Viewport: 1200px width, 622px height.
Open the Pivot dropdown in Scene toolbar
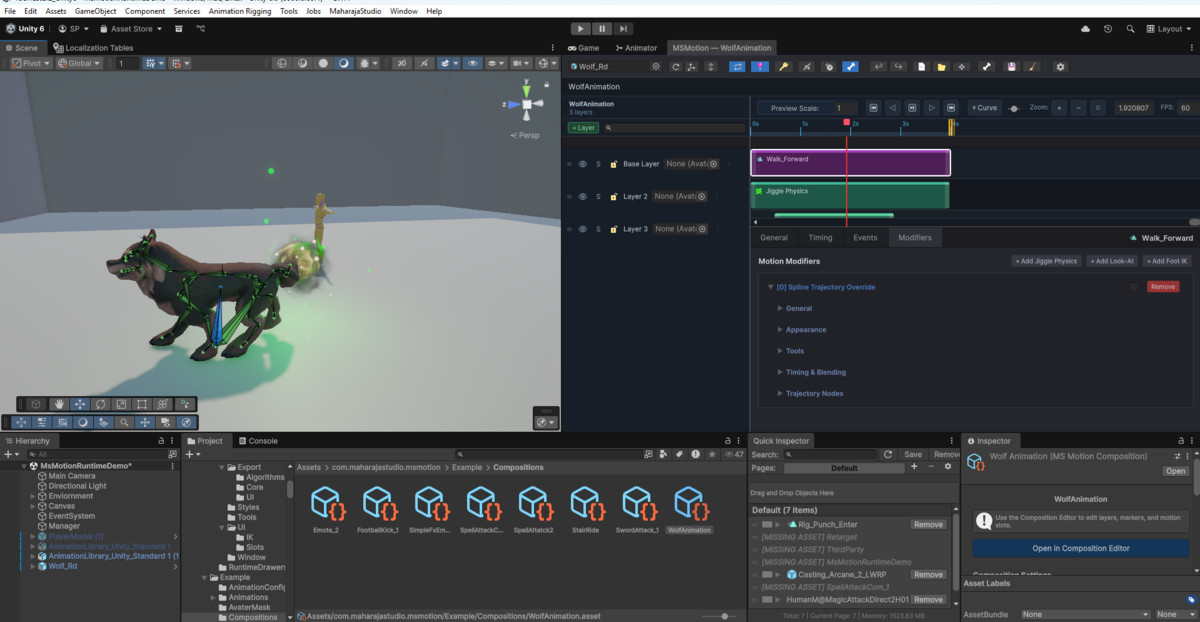(32, 63)
